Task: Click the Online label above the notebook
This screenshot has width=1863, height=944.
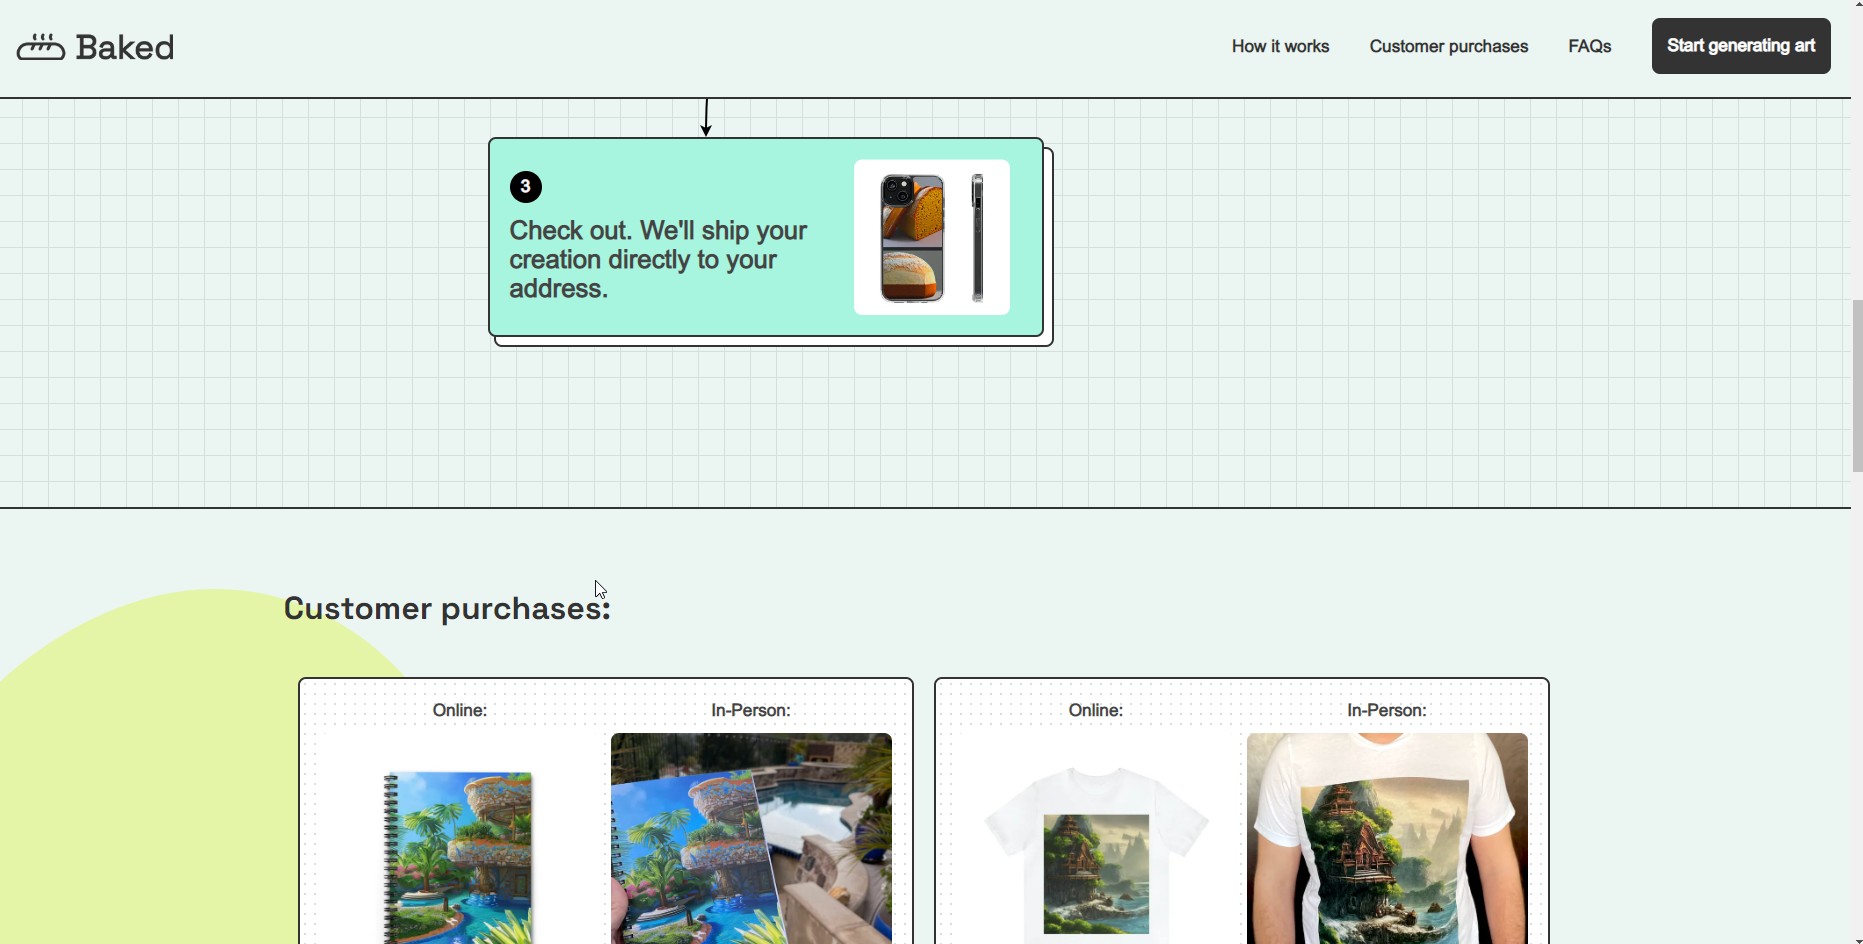Action: (460, 710)
